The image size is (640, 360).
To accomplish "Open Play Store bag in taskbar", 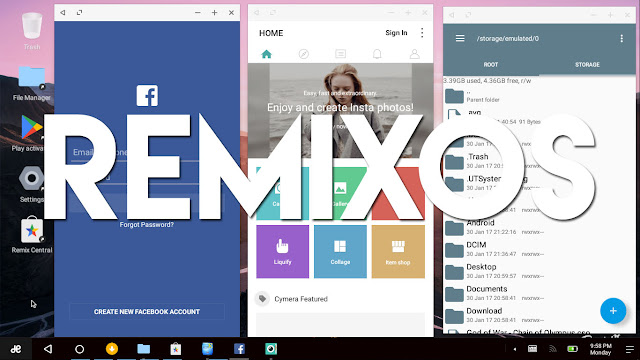I will click(176, 349).
